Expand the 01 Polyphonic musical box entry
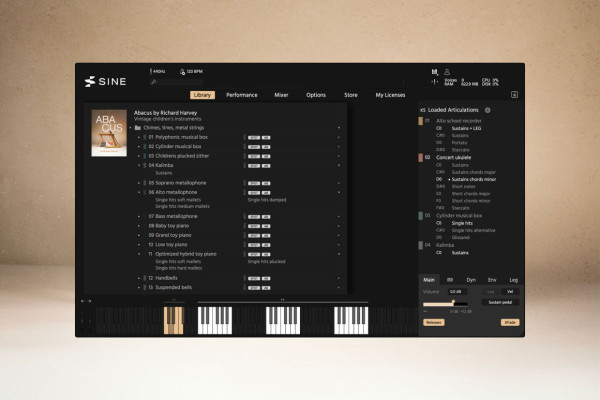This screenshot has height=400, width=600. point(139,137)
